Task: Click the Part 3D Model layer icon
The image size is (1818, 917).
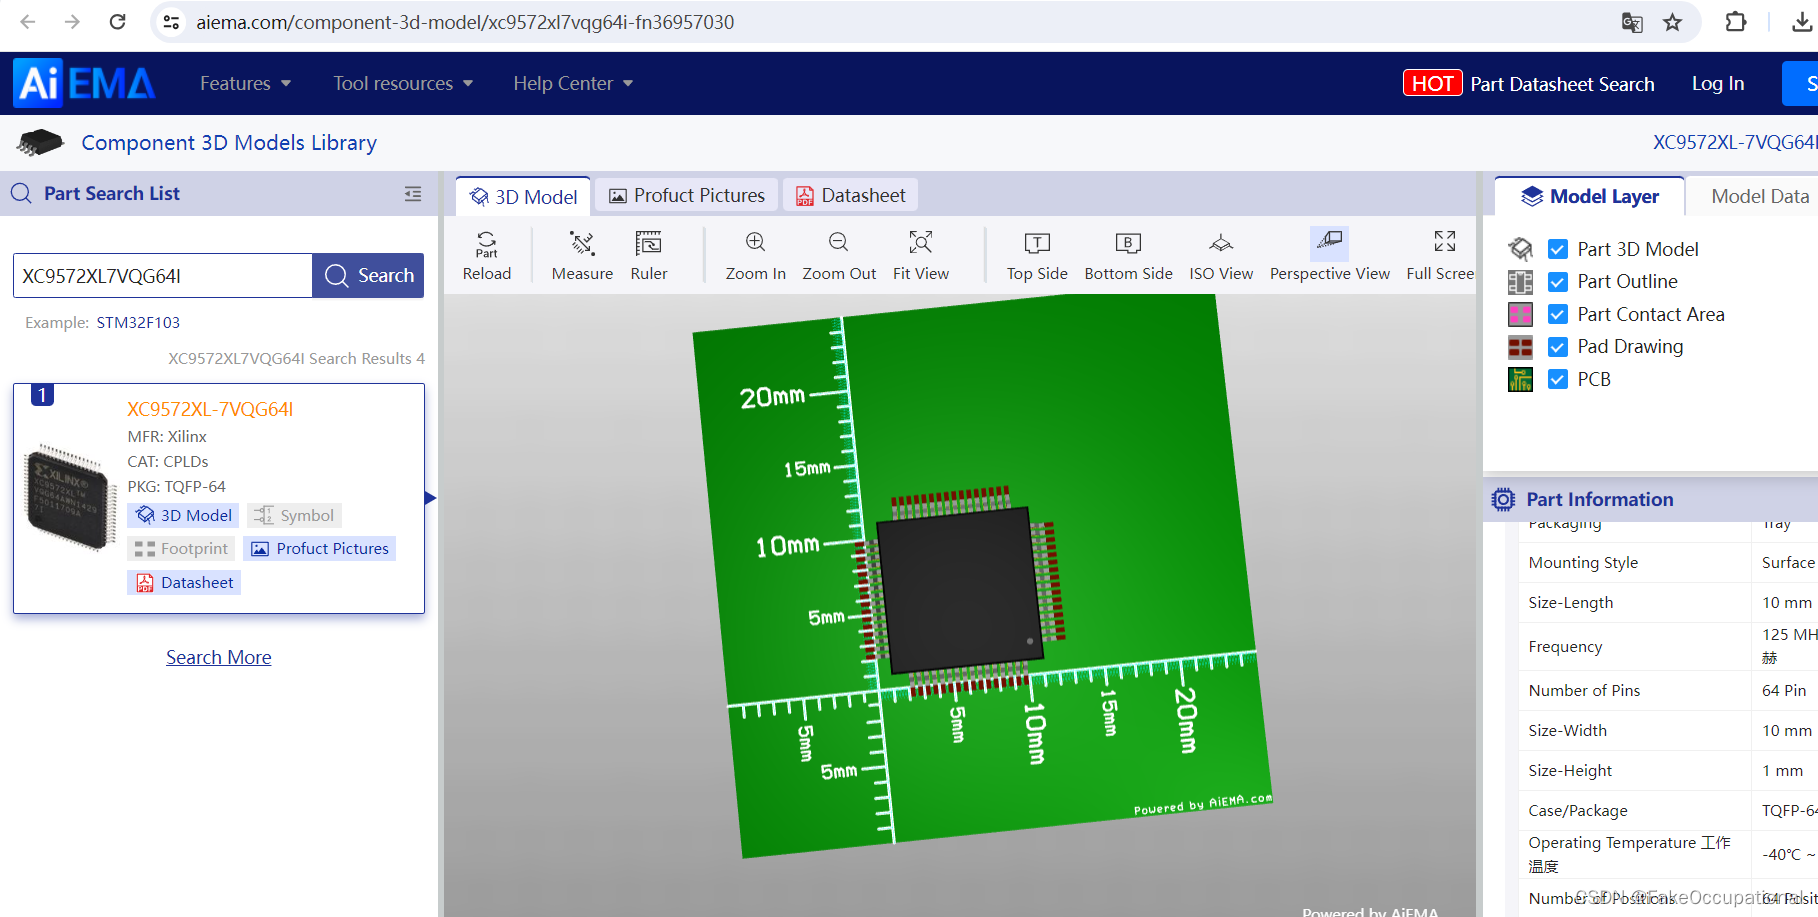Action: (x=1520, y=249)
